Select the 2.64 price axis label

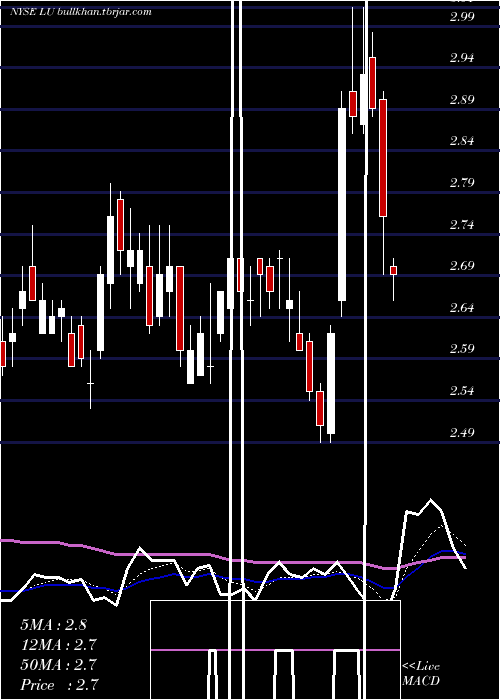[462, 308]
